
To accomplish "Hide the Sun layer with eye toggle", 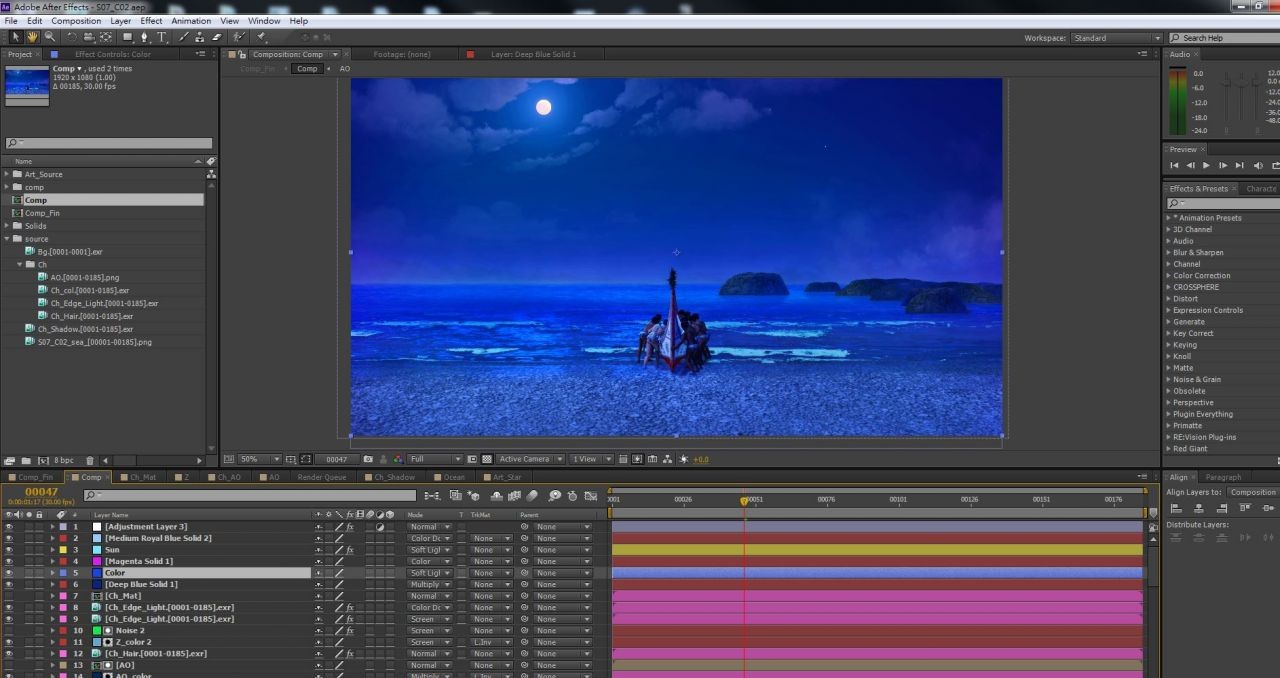I will [x=9, y=550].
